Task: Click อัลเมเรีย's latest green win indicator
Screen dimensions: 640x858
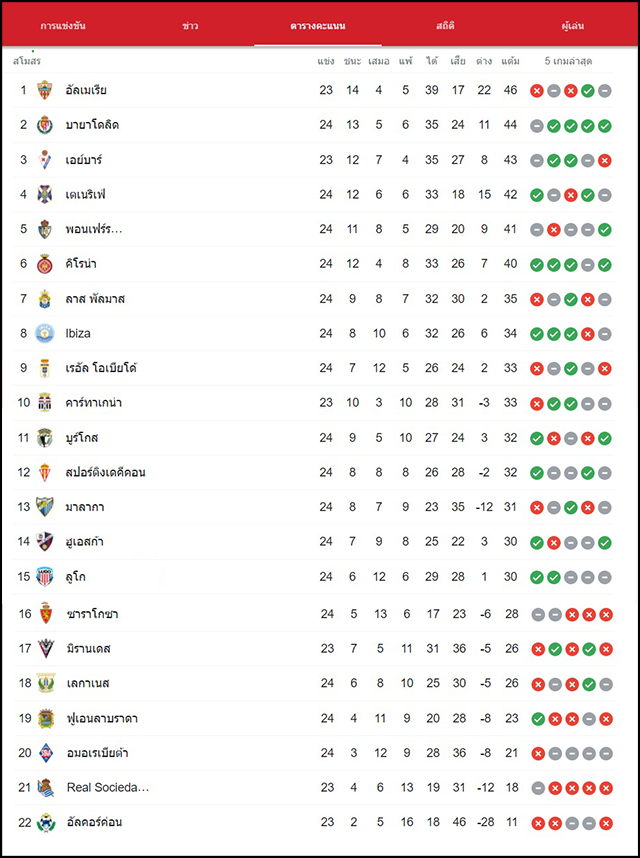Action: click(x=587, y=91)
